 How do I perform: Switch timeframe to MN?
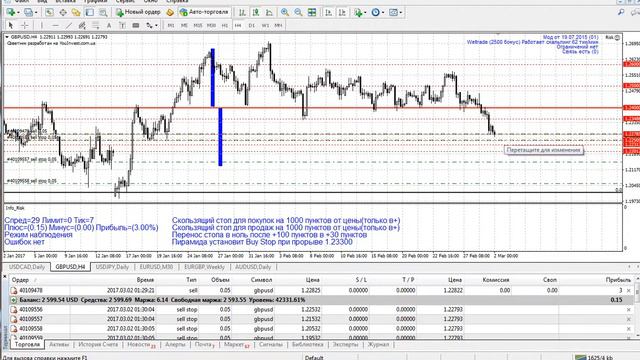278,25
